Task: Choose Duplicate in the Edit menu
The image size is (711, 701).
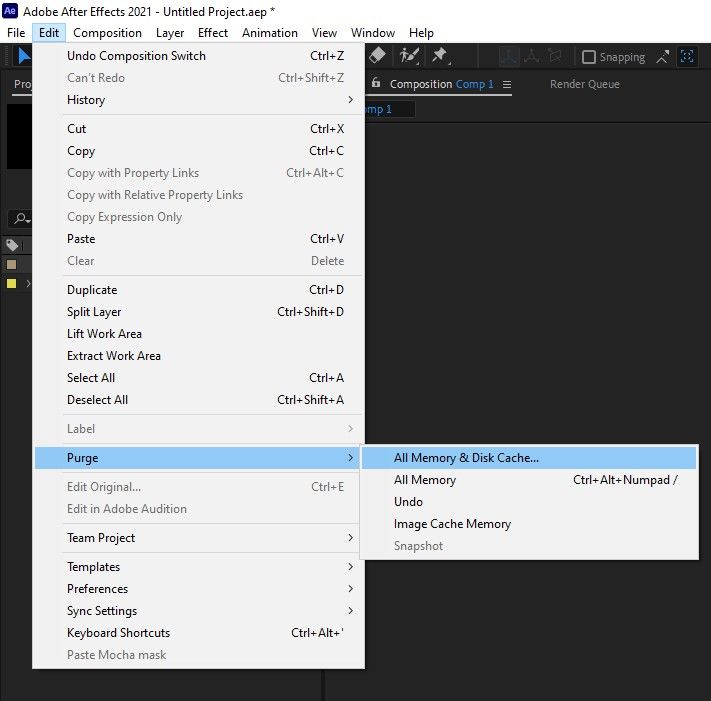Action: (199, 290)
